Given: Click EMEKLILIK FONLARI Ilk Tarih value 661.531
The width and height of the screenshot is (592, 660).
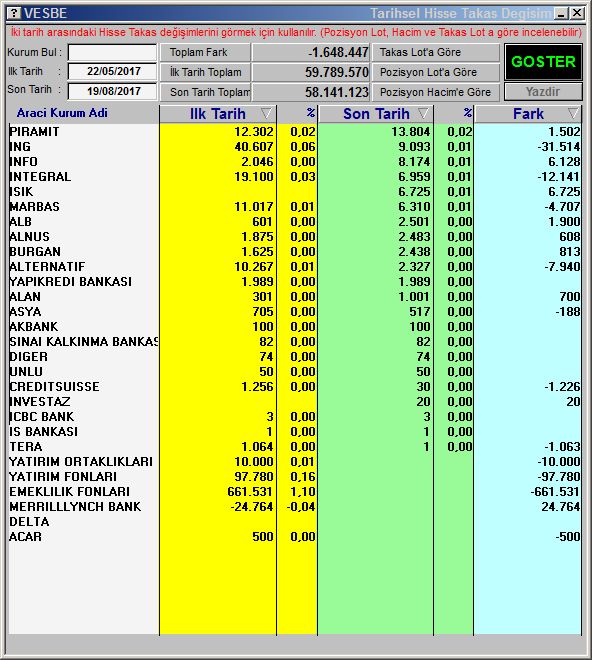Looking at the screenshot, I should [250, 492].
